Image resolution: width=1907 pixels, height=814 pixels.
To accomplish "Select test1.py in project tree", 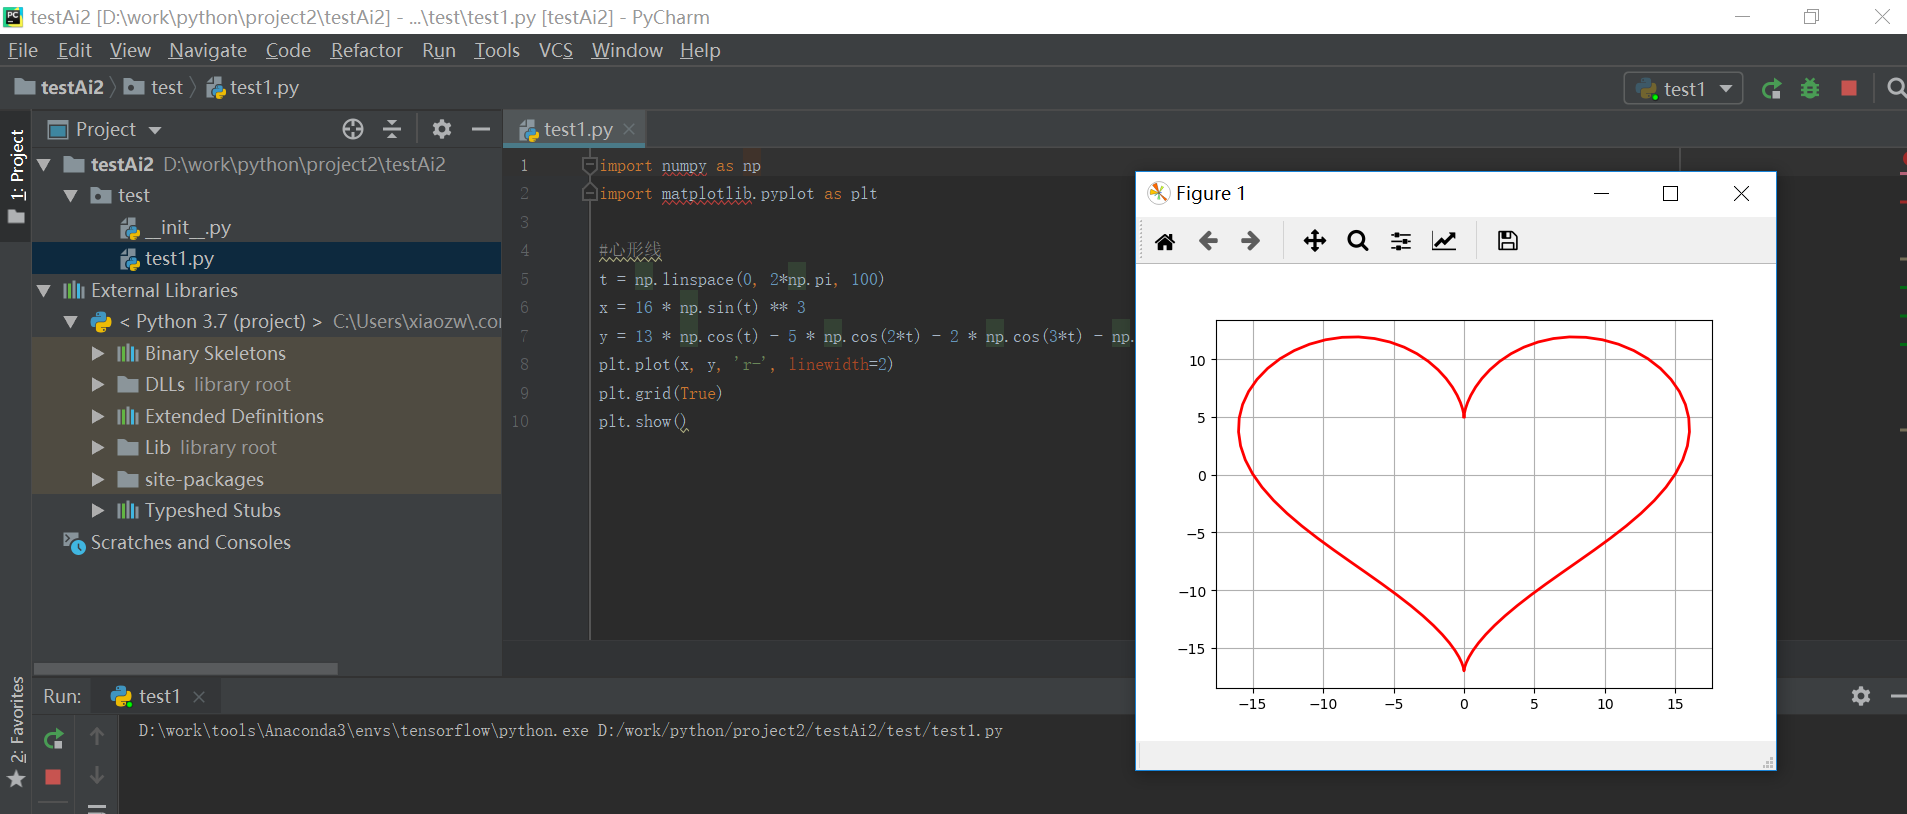I will pyautogui.click(x=266, y=258).
